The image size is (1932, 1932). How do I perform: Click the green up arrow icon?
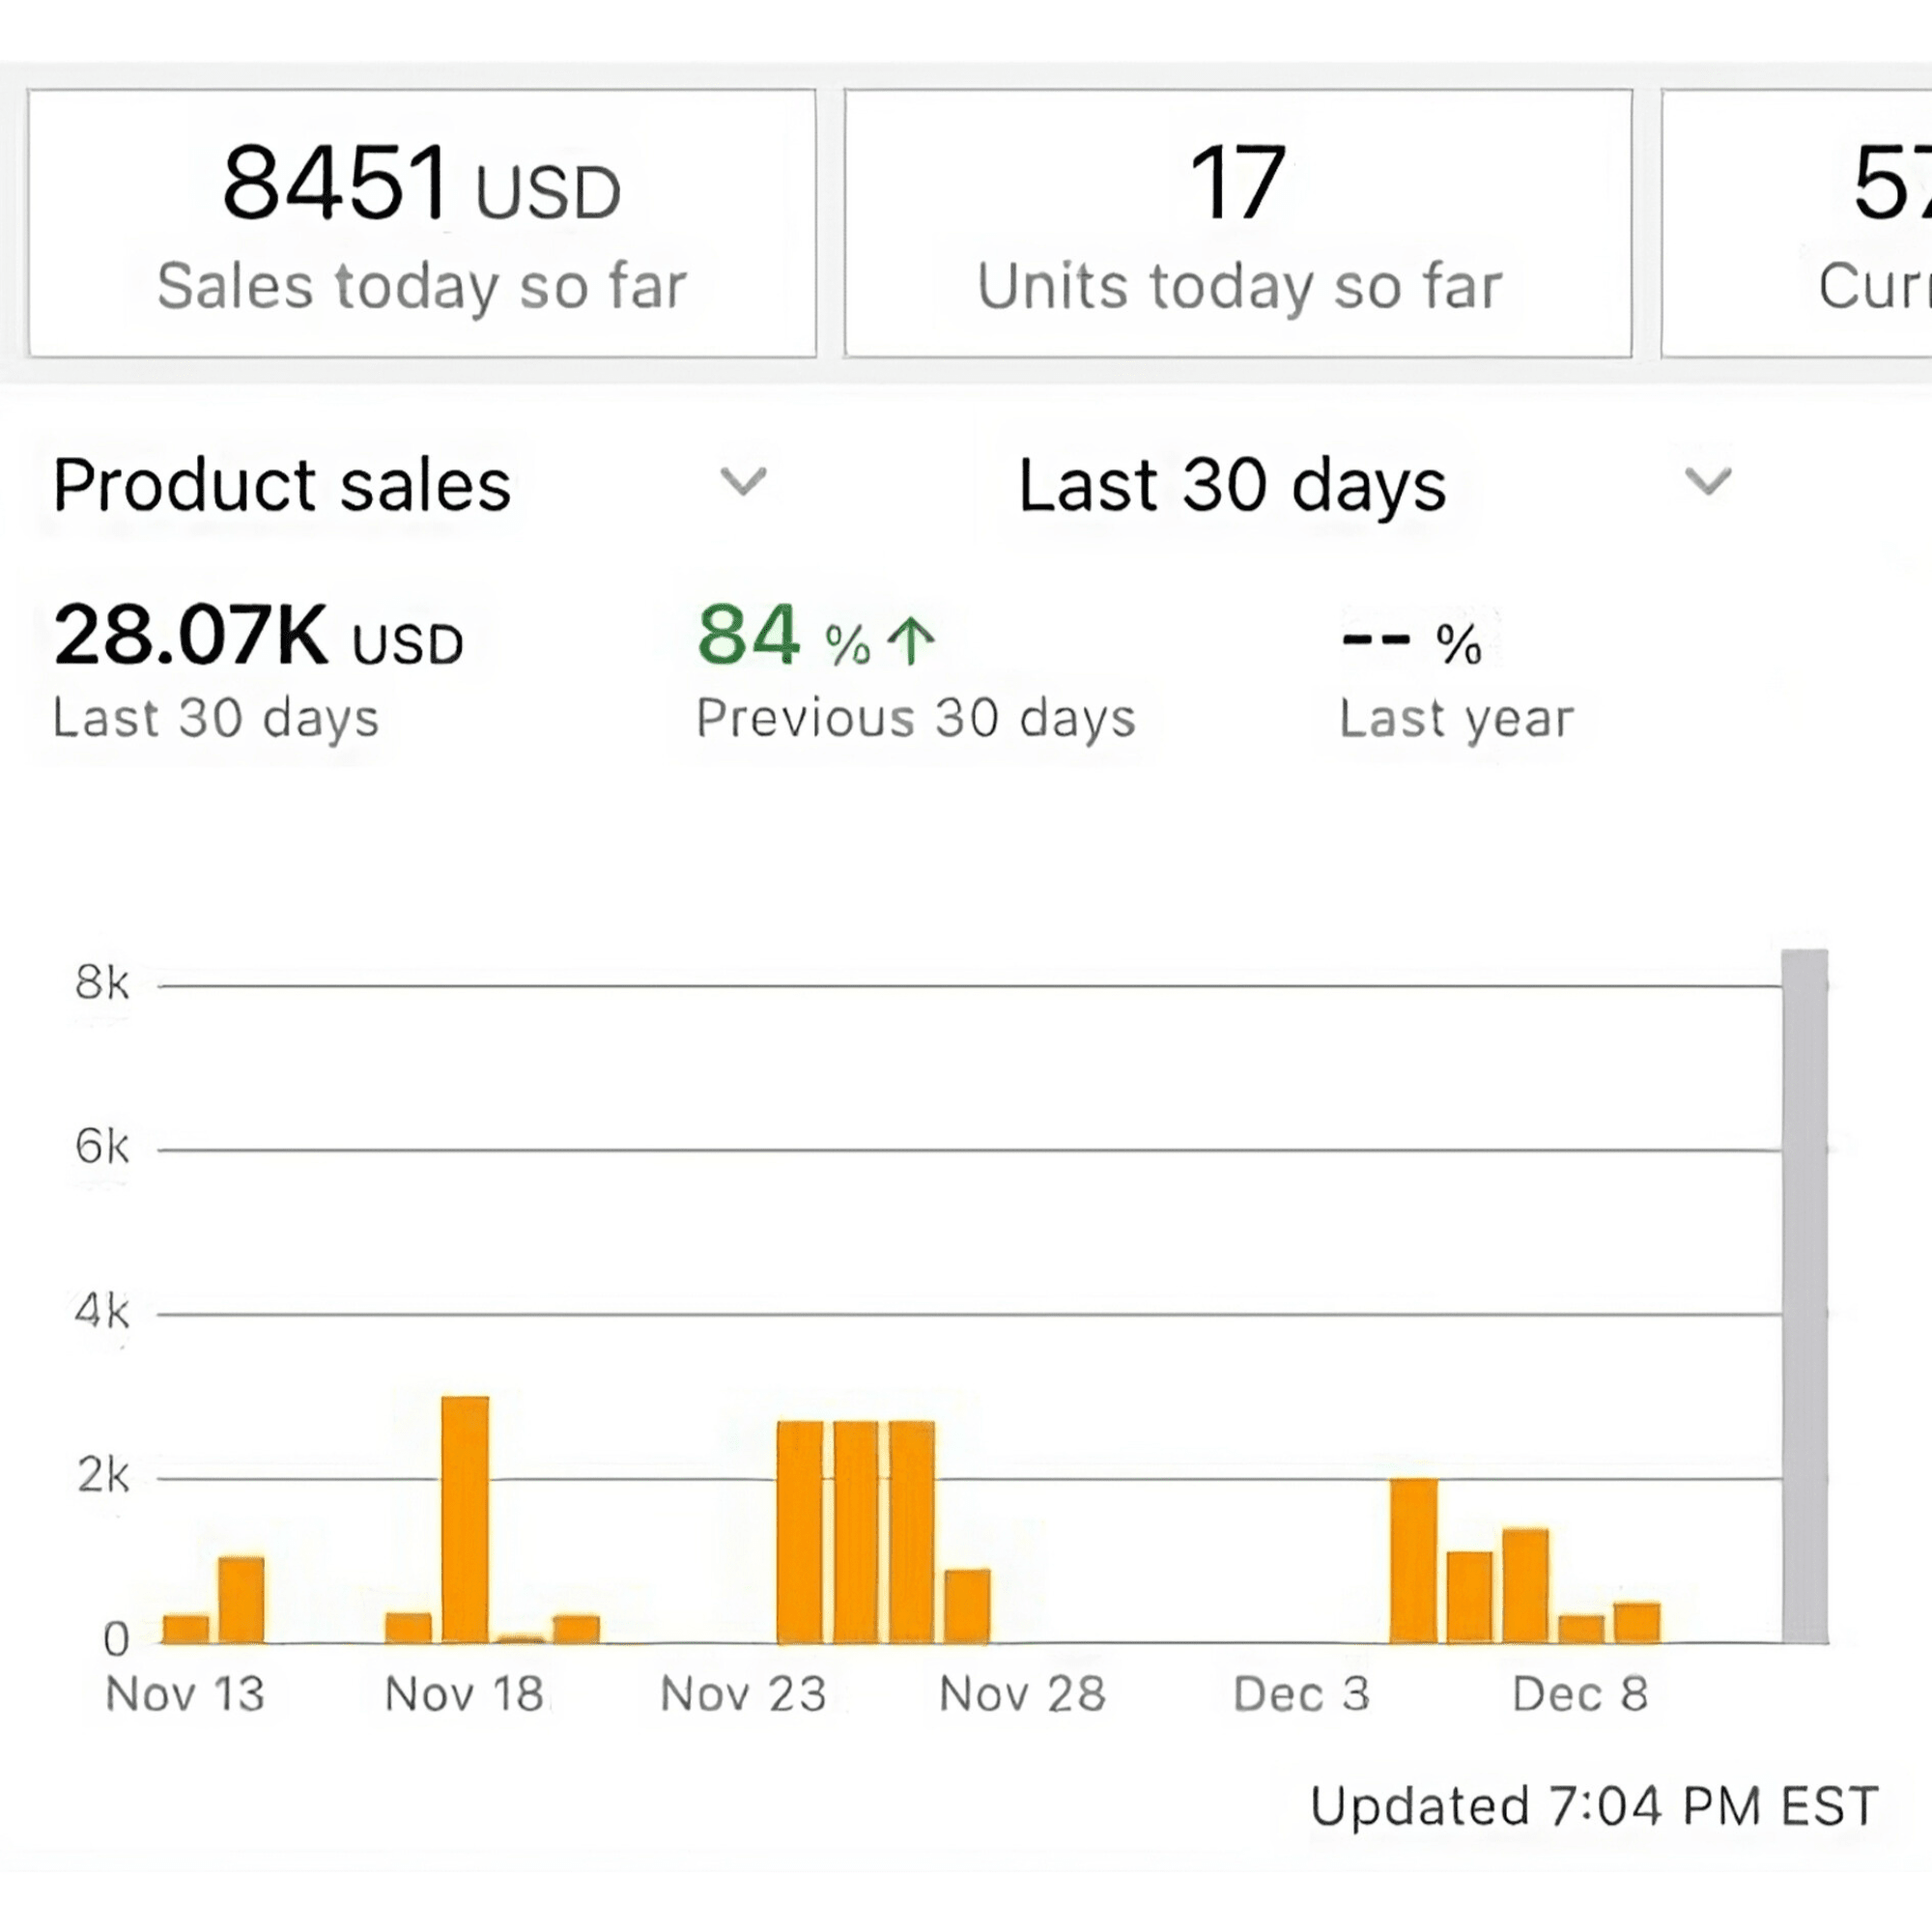(911, 641)
